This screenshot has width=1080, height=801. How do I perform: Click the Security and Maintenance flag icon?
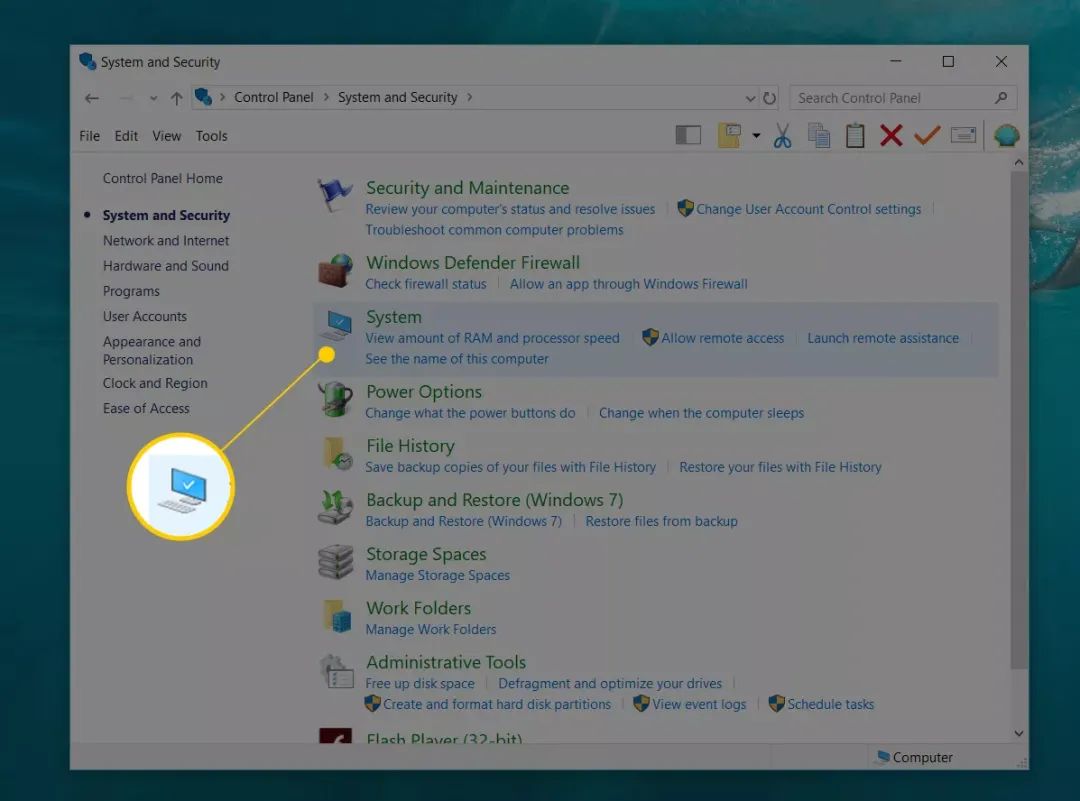pos(335,195)
